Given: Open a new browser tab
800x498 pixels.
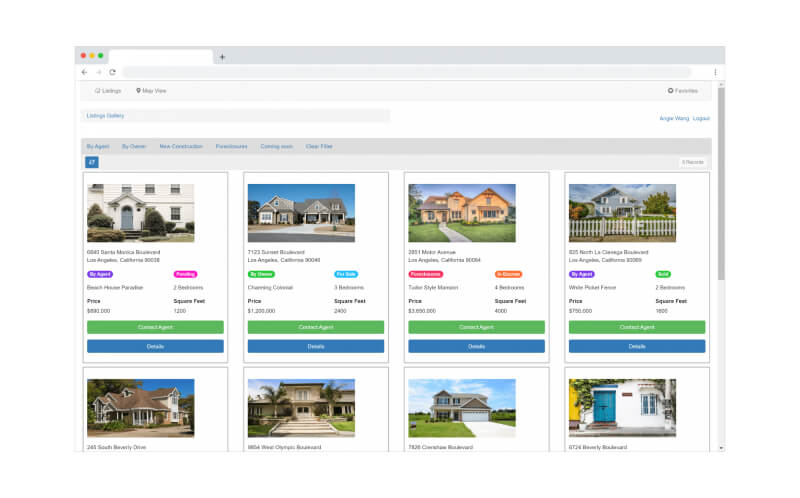Looking at the screenshot, I should pos(222,57).
